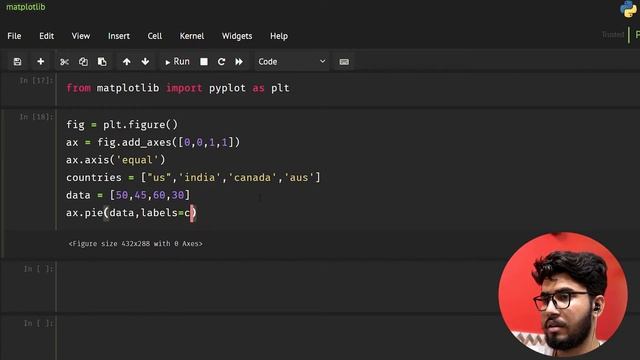Click the matplotlib notebook title
640x360 pixels.
(26, 7)
